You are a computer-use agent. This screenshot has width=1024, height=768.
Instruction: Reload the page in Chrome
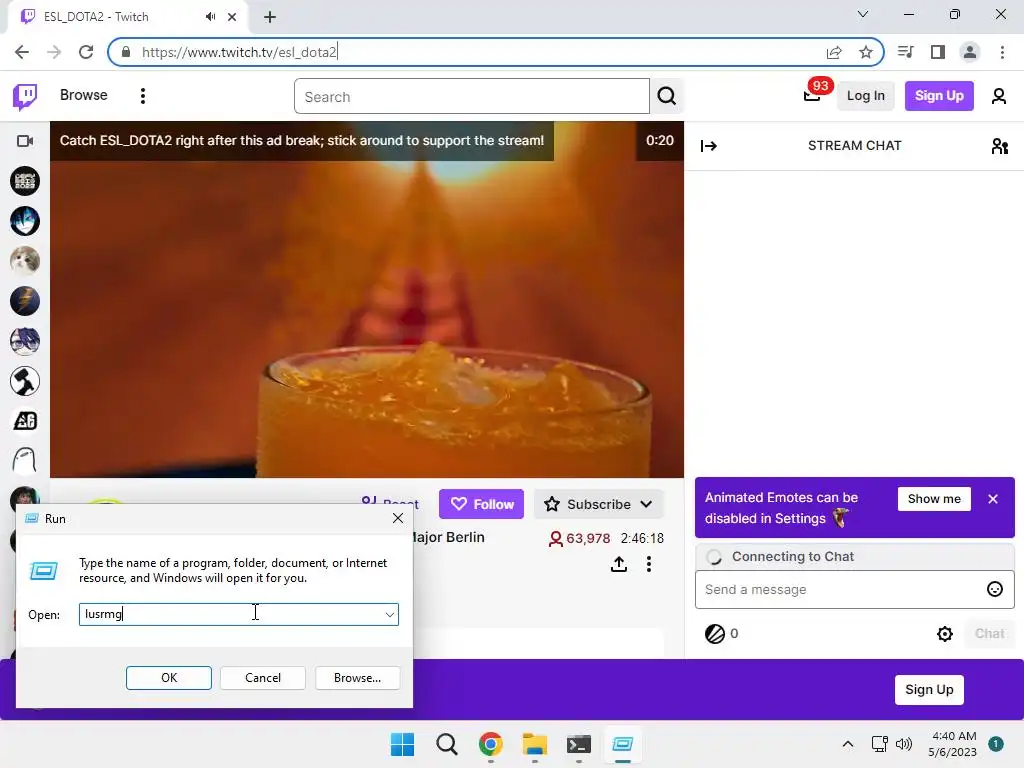[86, 52]
